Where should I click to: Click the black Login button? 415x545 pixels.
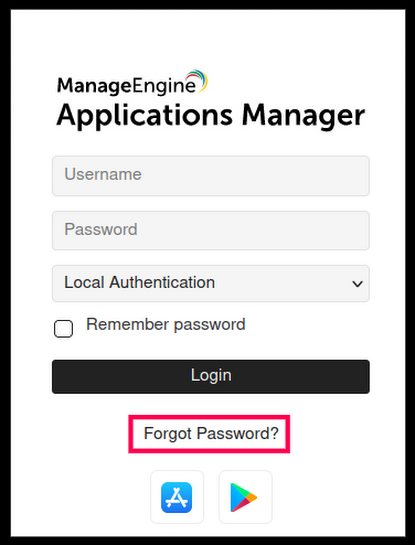(x=211, y=376)
